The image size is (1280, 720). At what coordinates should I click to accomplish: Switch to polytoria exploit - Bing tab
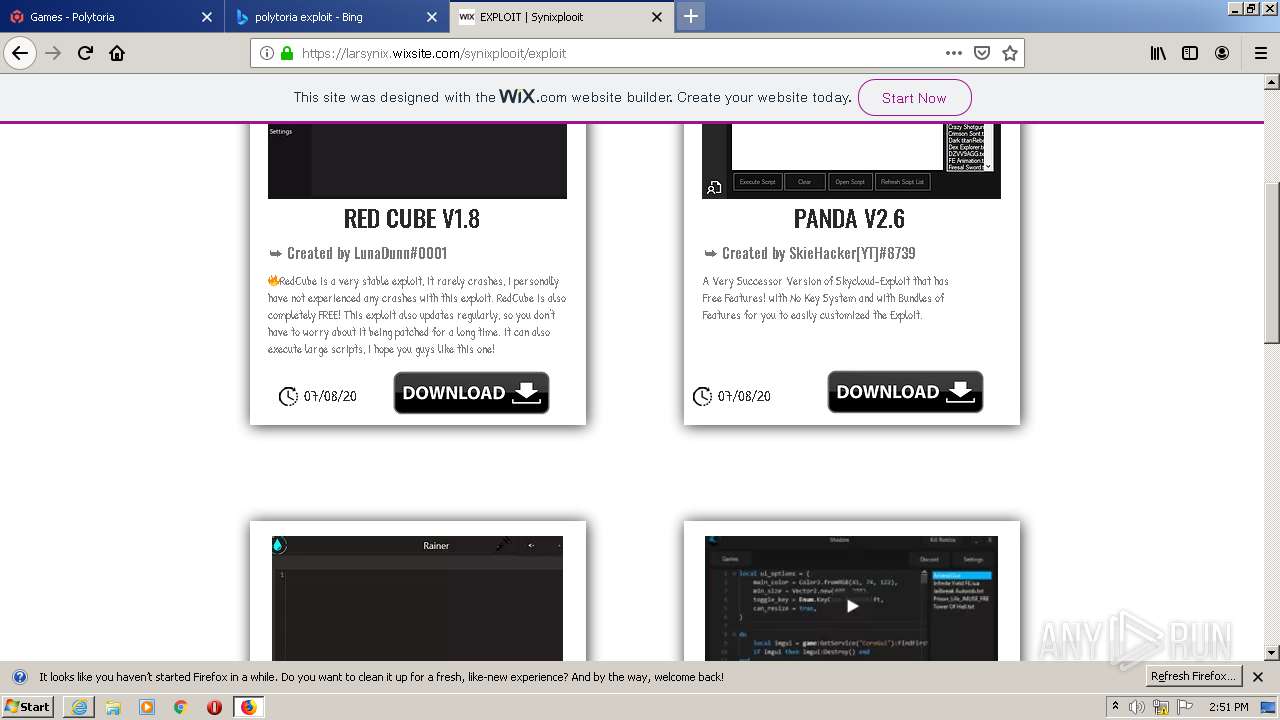coord(337,17)
